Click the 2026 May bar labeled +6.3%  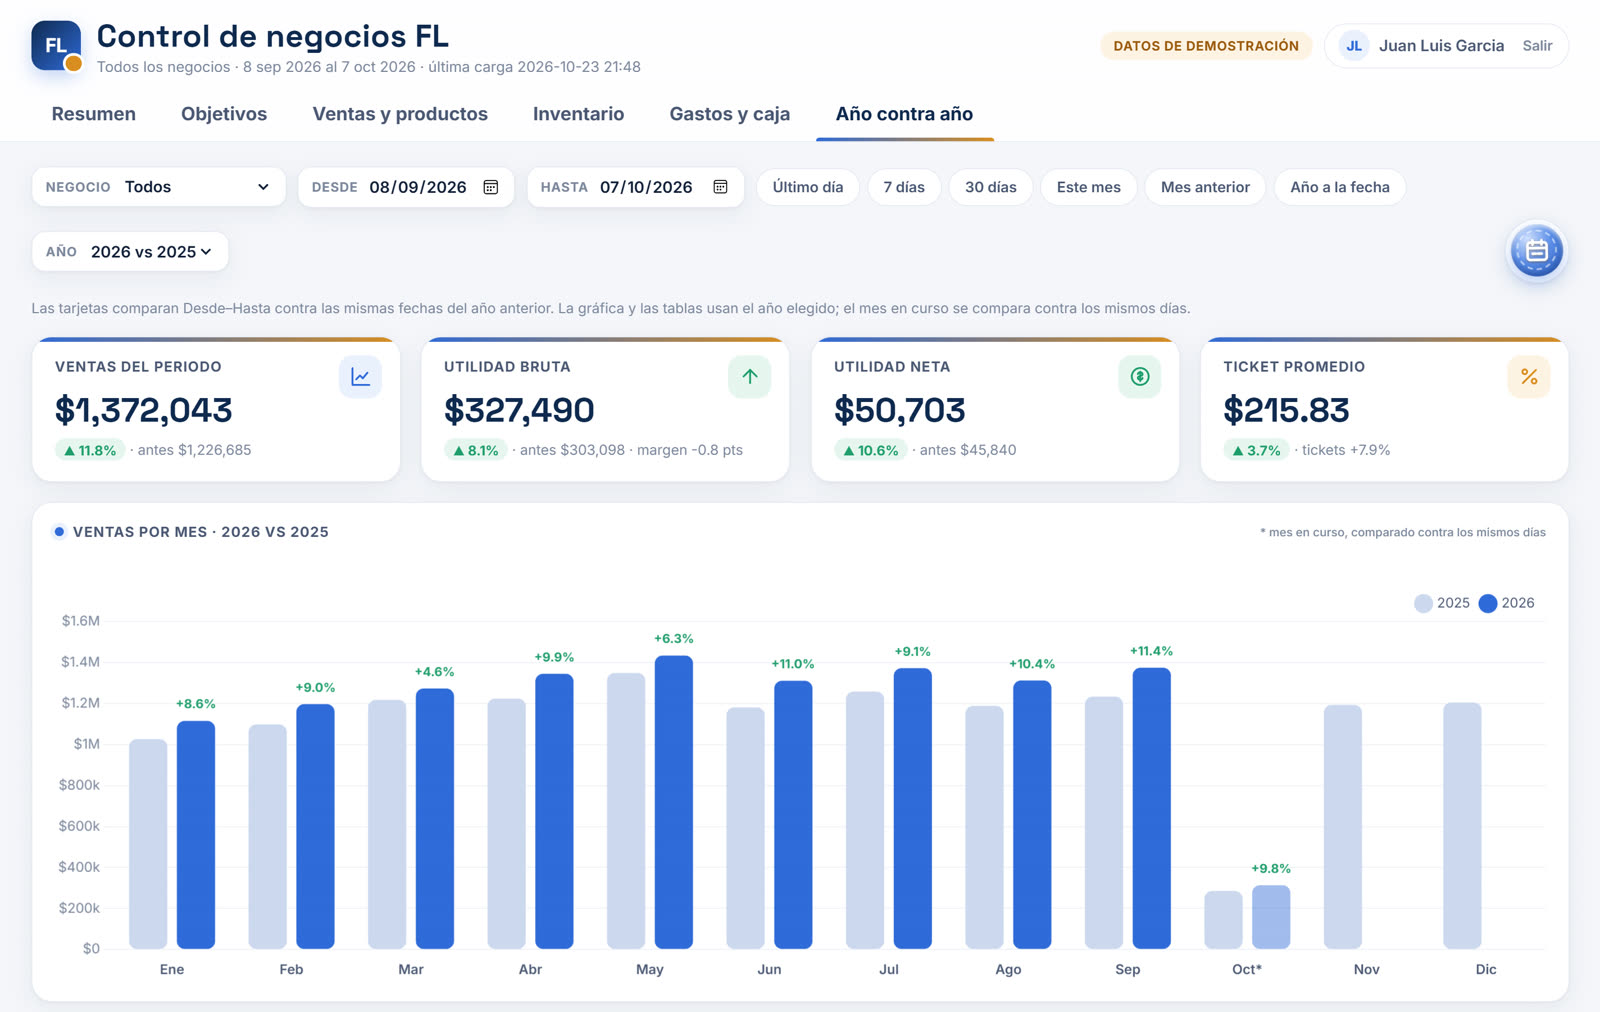[674, 802]
